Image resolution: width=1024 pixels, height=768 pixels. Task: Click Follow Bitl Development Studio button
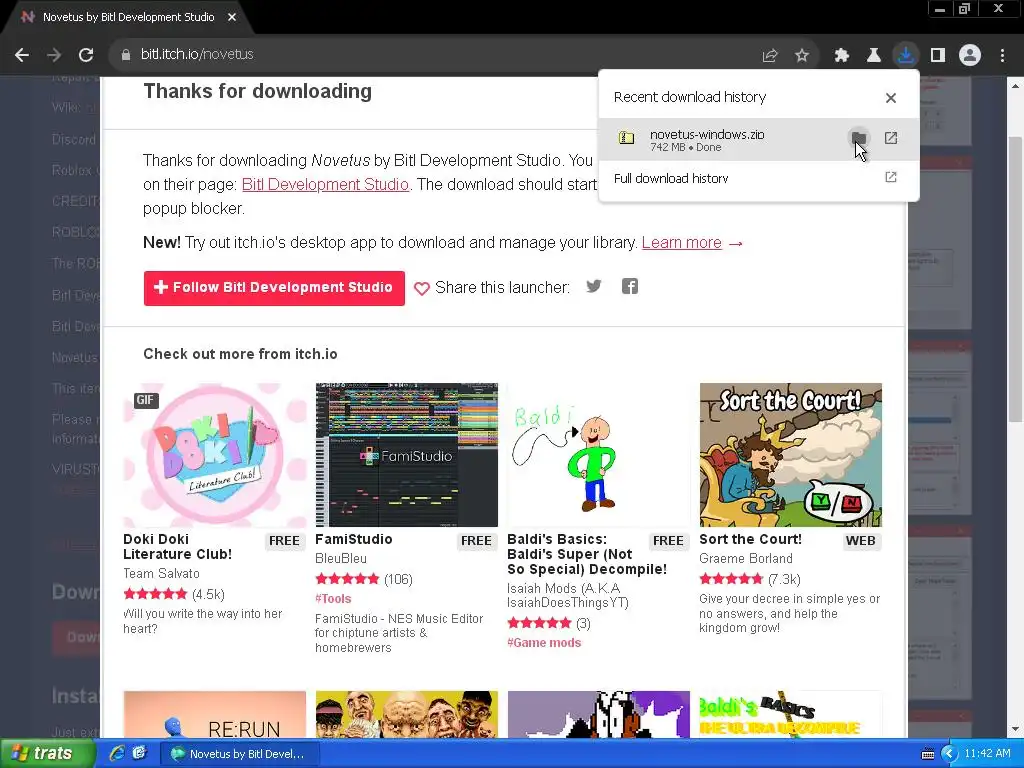click(274, 288)
